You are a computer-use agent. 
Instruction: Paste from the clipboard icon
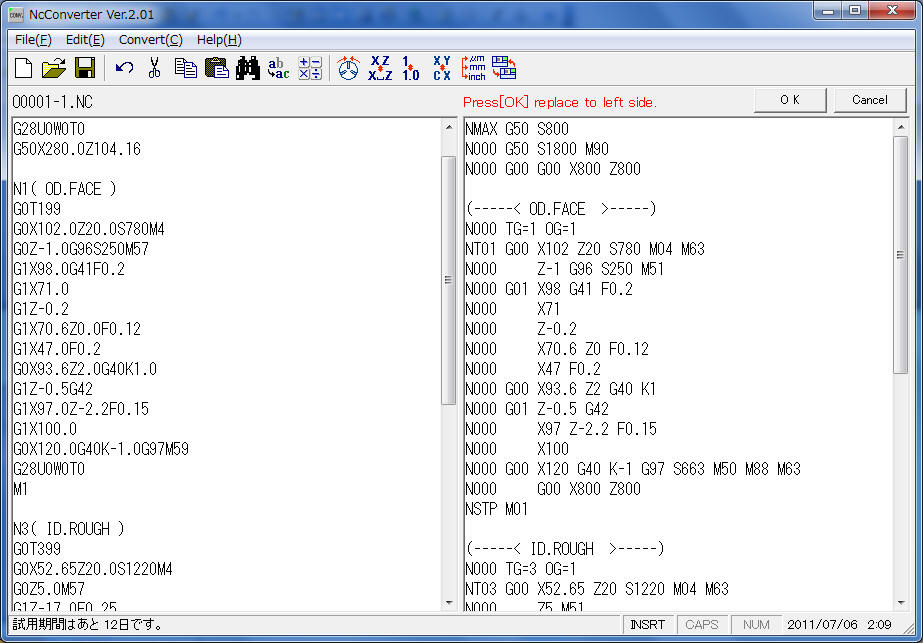217,68
